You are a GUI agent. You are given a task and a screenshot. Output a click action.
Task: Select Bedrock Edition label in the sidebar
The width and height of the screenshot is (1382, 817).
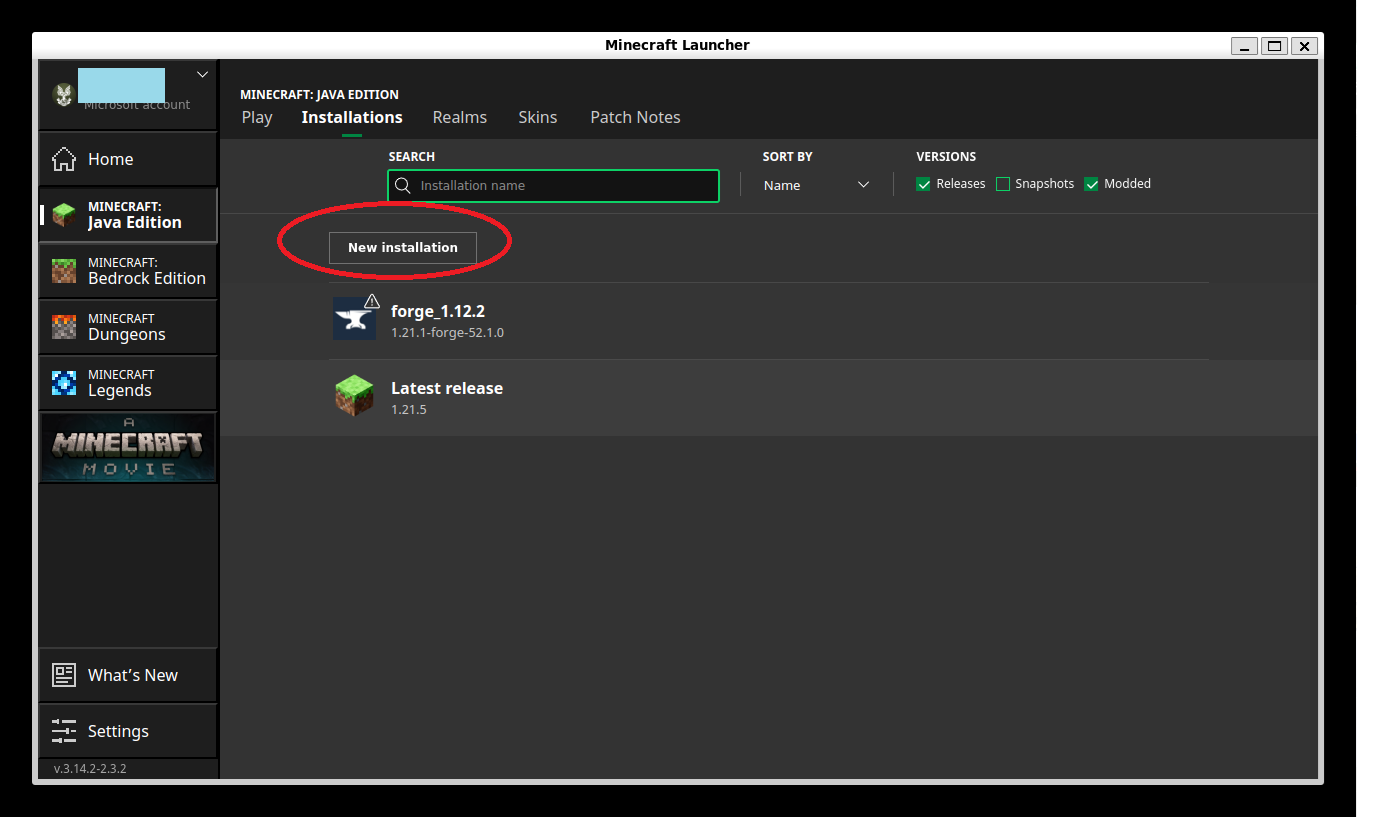tap(147, 278)
